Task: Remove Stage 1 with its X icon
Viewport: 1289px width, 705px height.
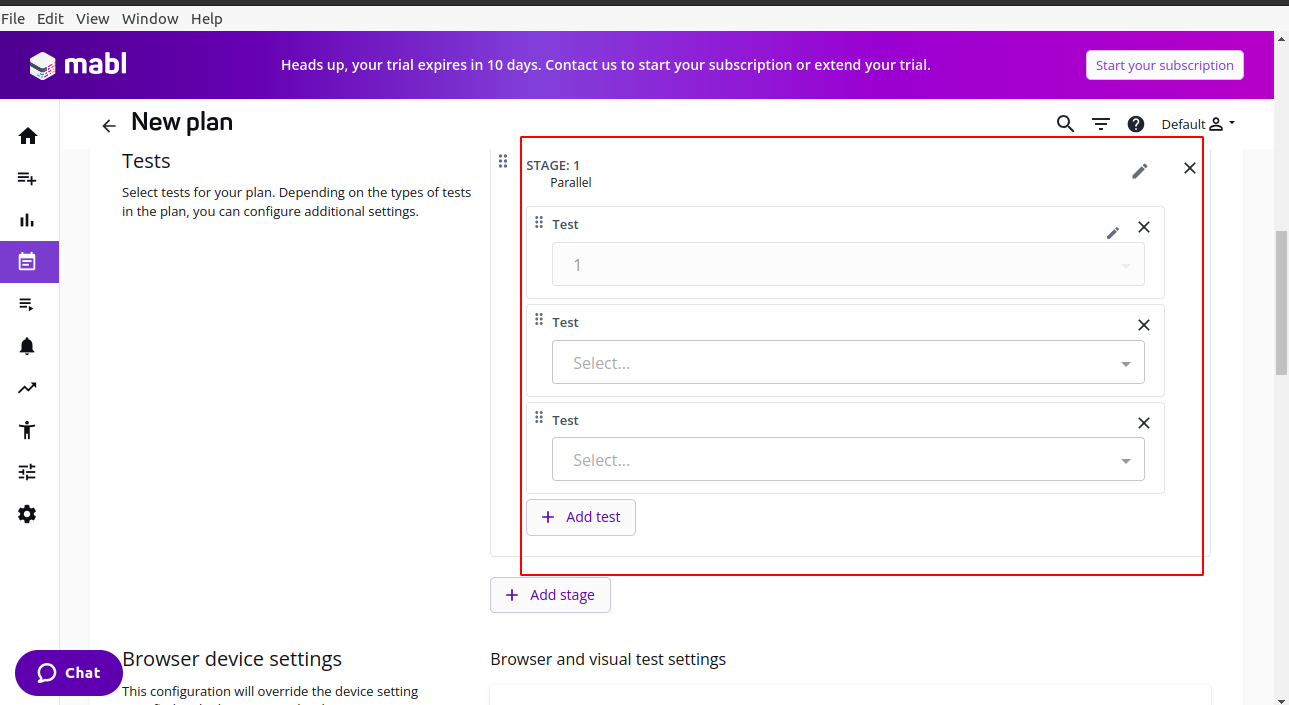Action: click(x=1189, y=168)
